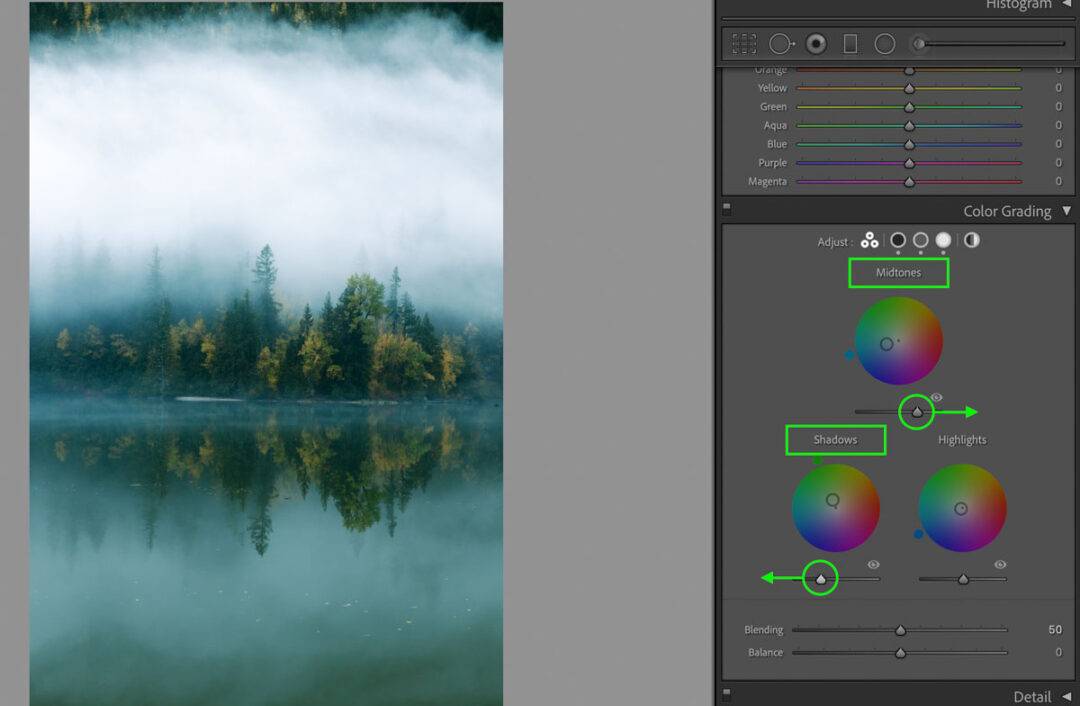Select the Red Eye Correction tool
This screenshot has height=706, width=1080.
coord(815,43)
